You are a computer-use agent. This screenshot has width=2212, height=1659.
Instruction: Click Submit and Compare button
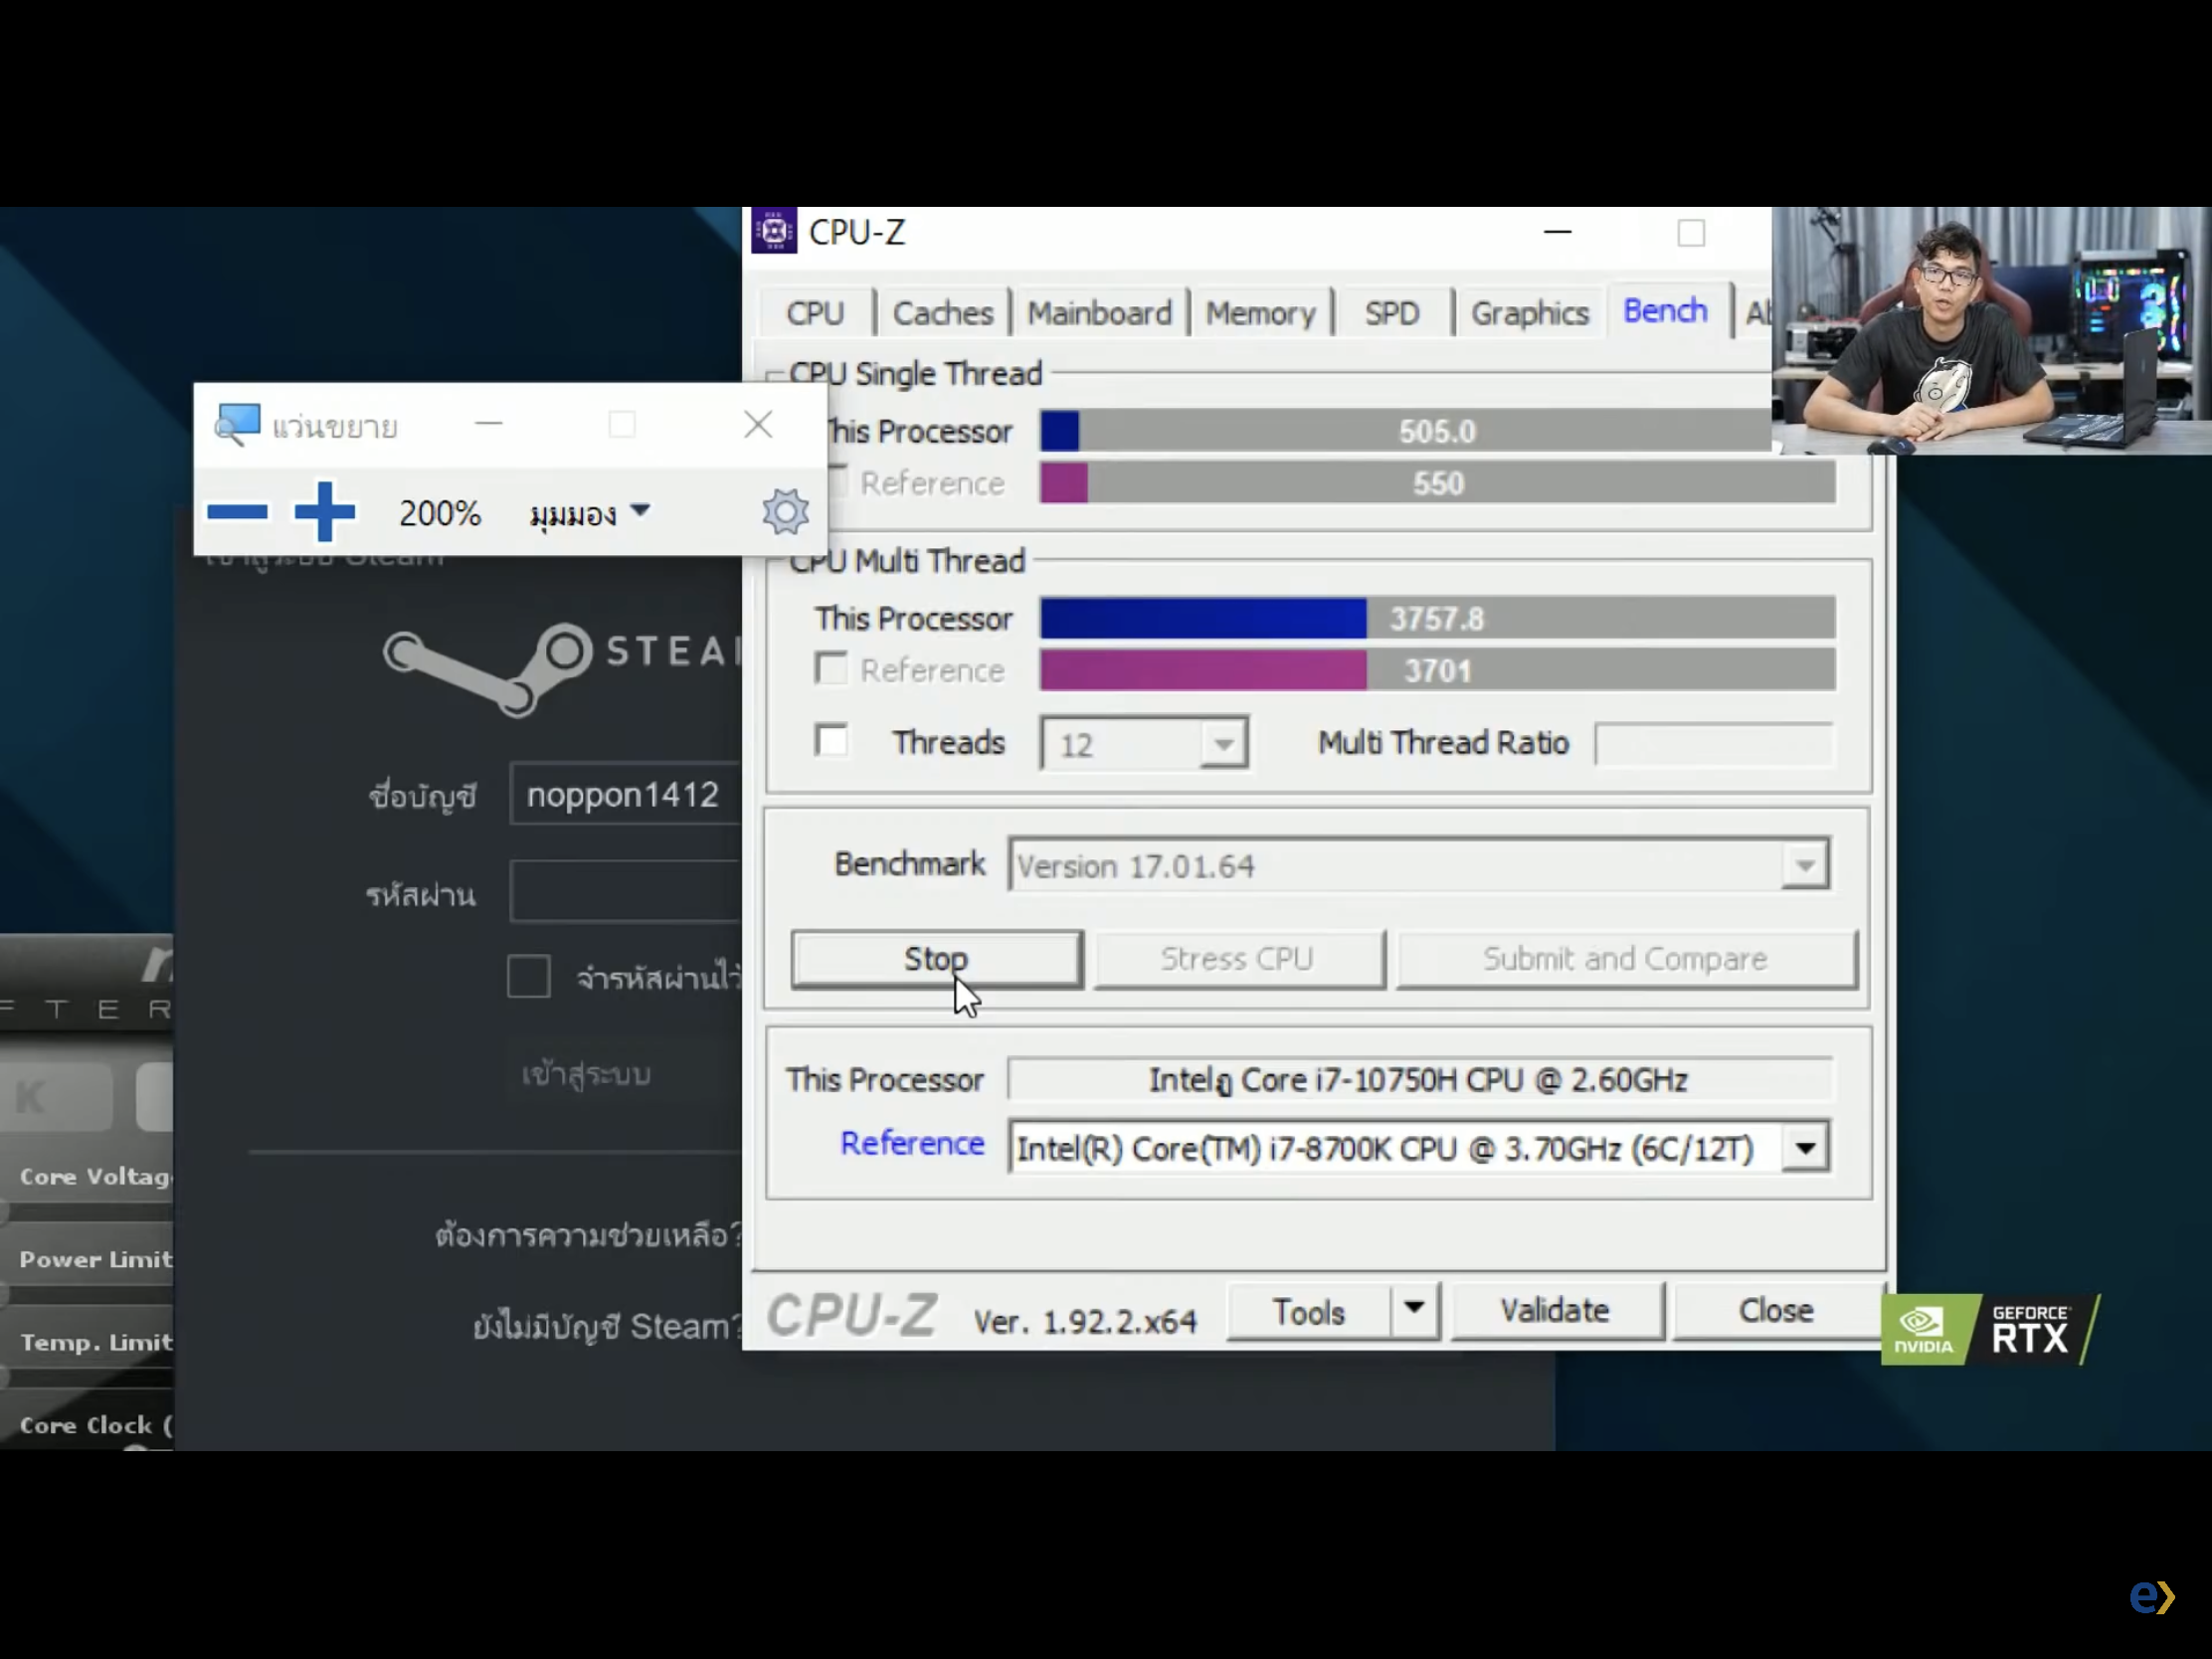click(1625, 959)
